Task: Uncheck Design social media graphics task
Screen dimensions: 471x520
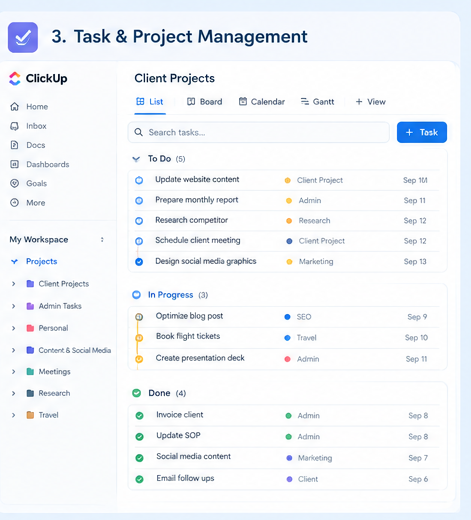Action: pos(139,262)
